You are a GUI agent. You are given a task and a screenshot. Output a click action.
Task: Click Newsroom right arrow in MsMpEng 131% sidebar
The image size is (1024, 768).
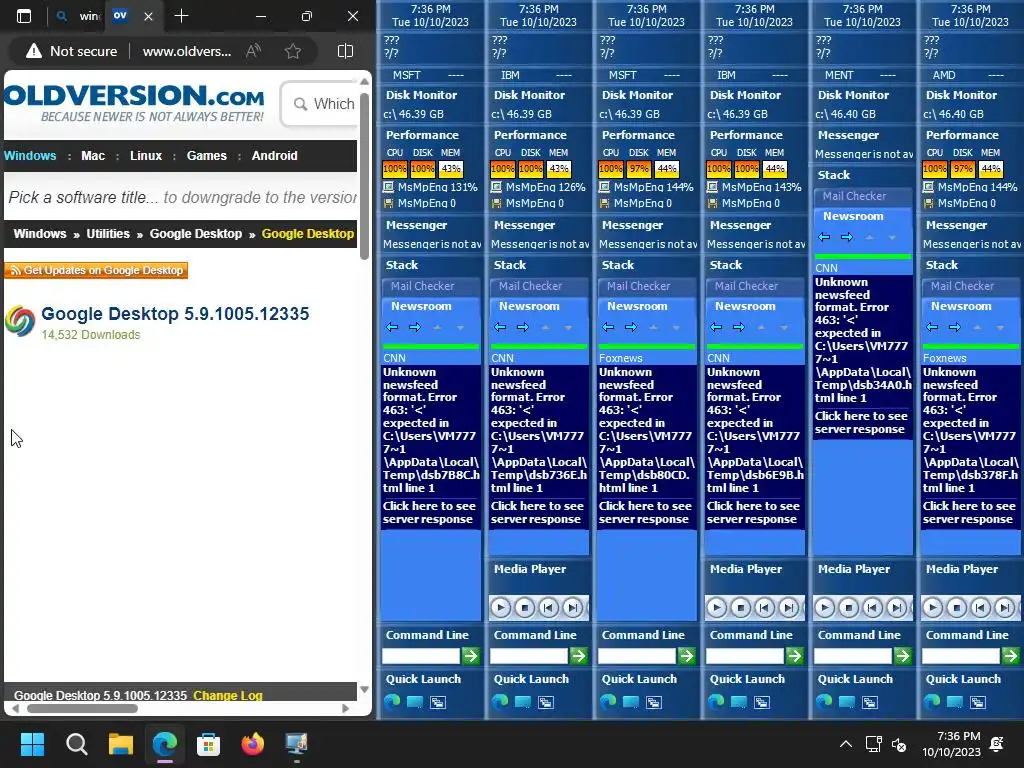(x=415, y=327)
